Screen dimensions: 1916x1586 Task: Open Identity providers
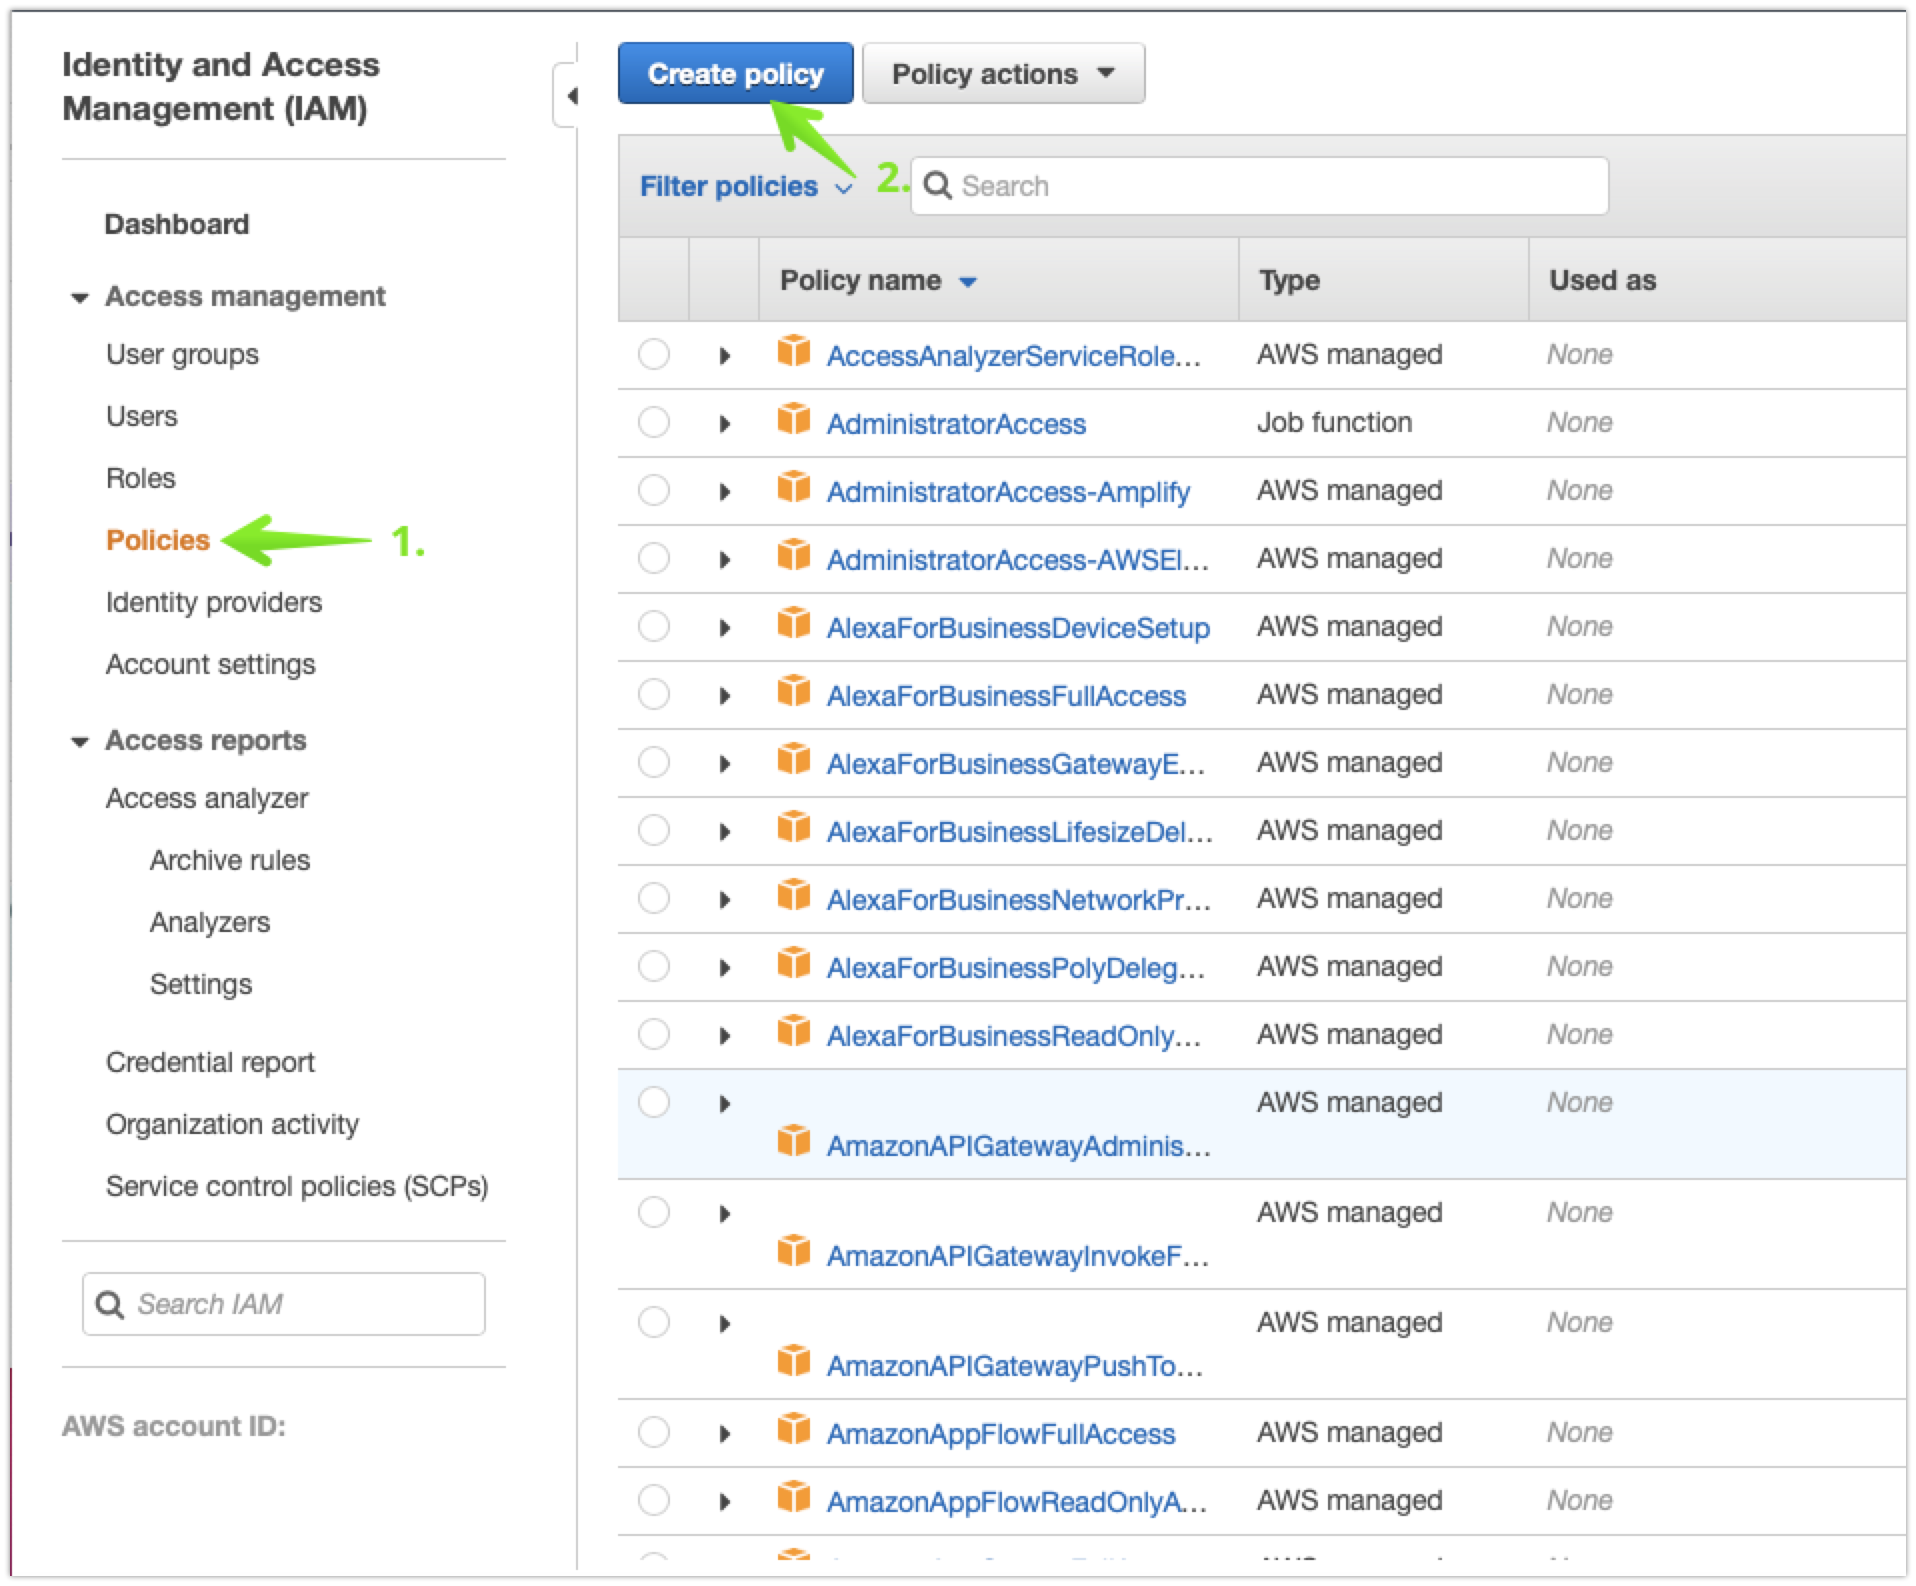214,602
